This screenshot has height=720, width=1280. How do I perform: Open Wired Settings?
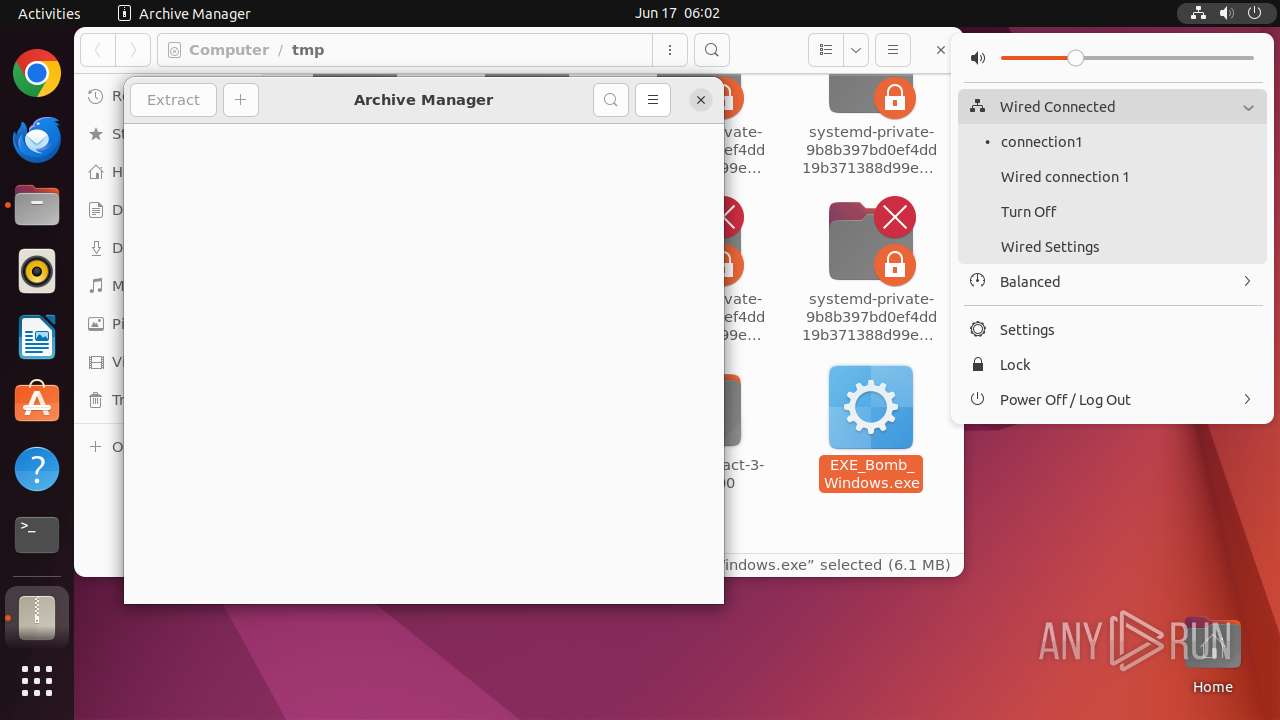pos(1112,247)
